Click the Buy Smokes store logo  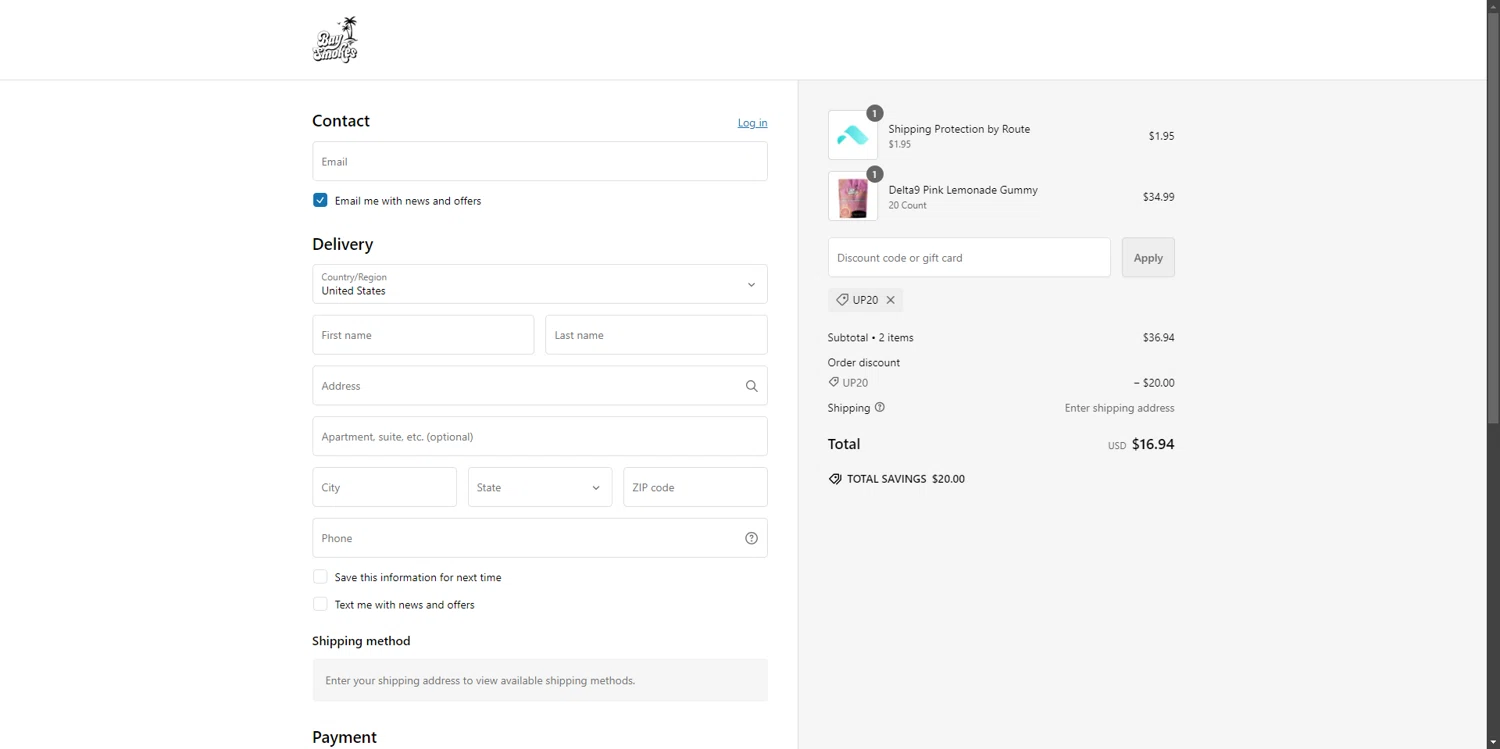[335, 40]
